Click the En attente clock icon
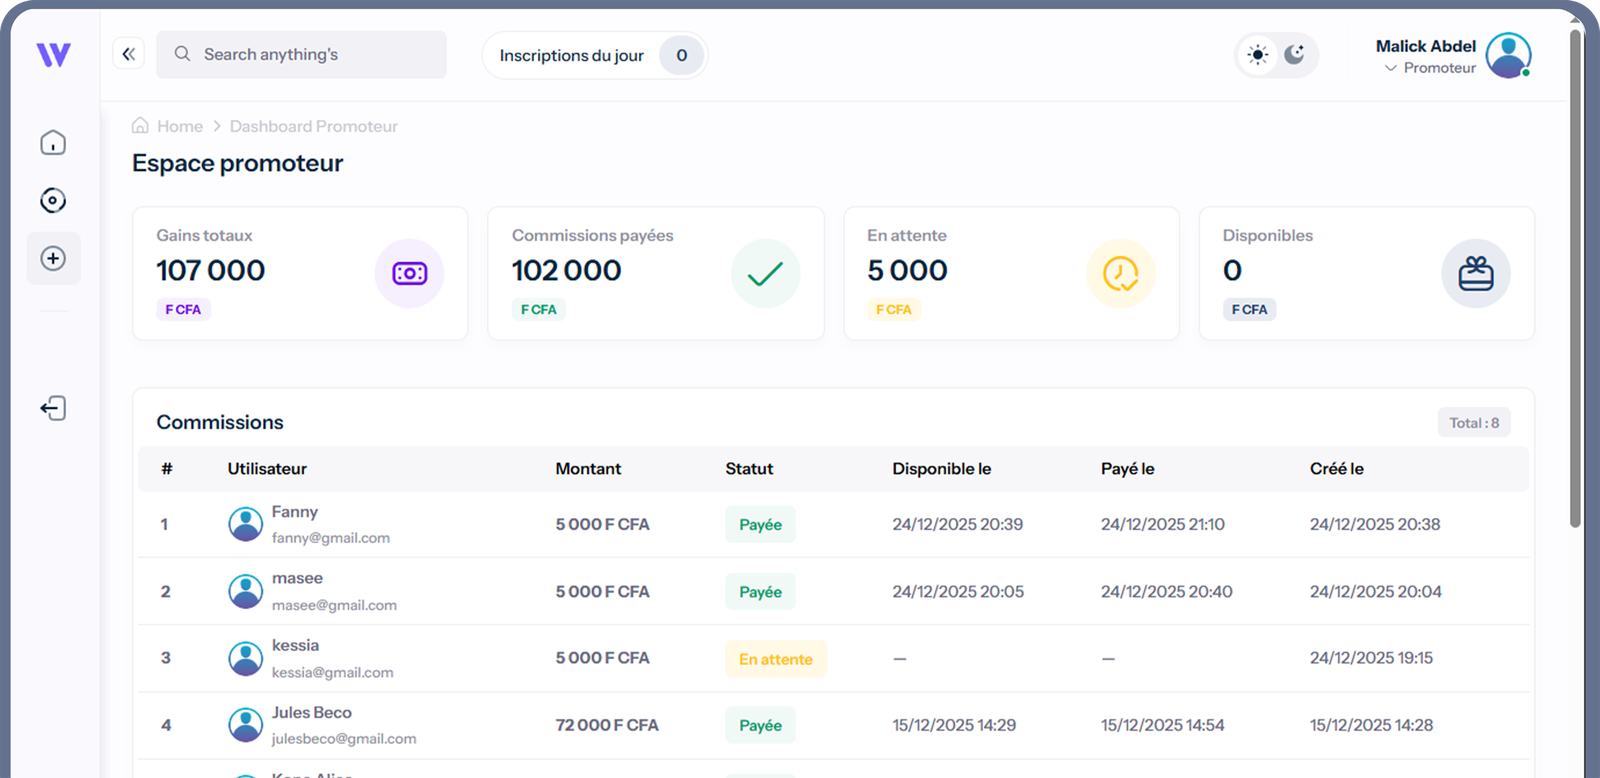Screen dimensions: 1600x778 point(1120,273)
